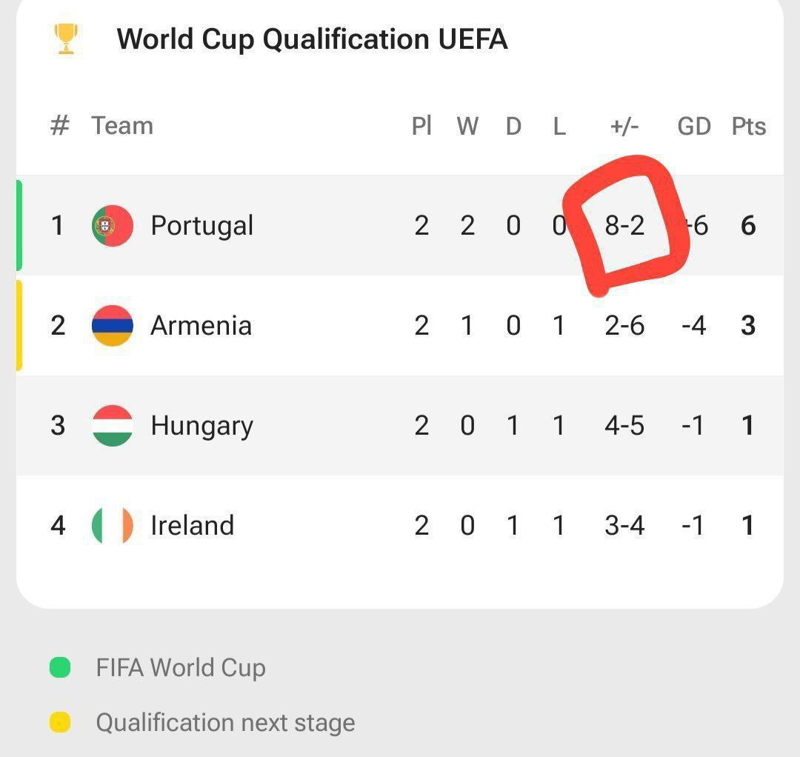Open the Hungary team name
This screenshot has width=800, height=757.
pos(202,426)
